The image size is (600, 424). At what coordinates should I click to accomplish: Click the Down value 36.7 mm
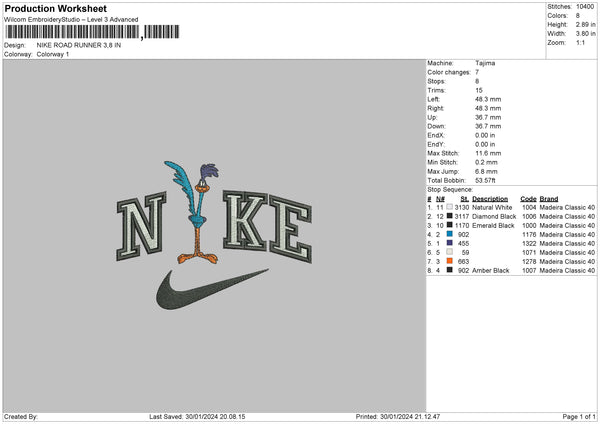(x=488, y=126)
